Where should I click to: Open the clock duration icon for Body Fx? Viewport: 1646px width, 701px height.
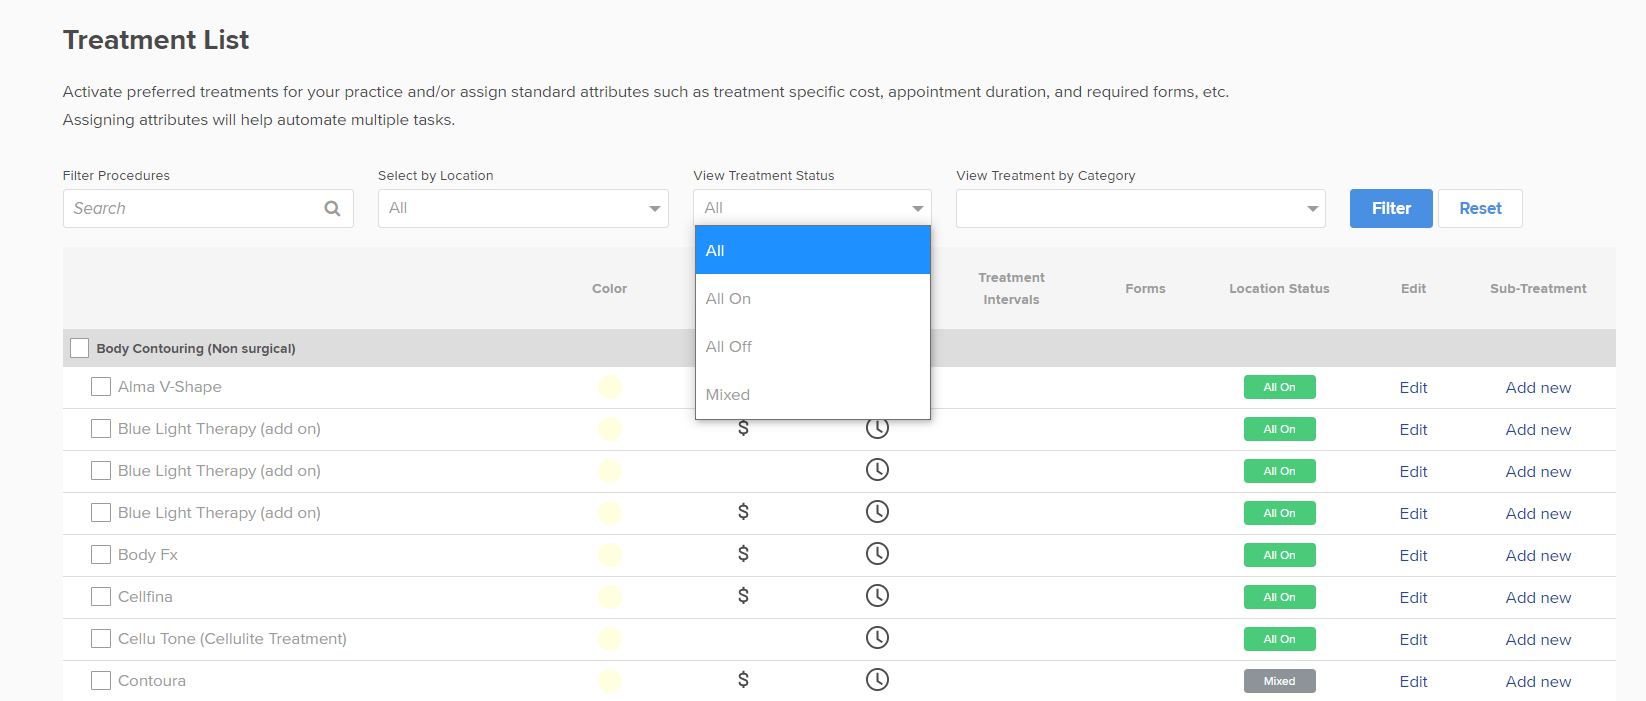pos(877,554)
